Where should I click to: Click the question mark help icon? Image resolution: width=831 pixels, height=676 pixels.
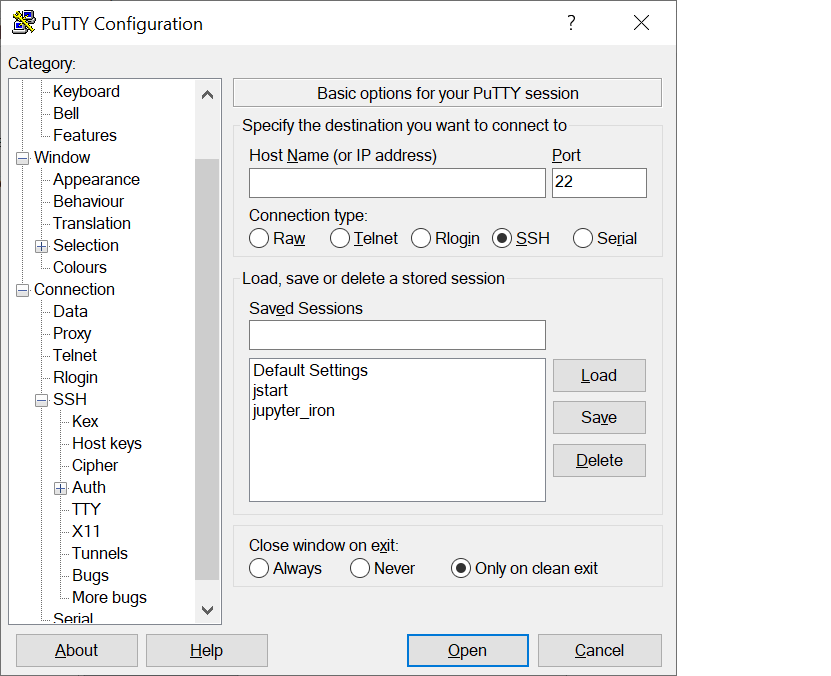(x=571, y=23)
